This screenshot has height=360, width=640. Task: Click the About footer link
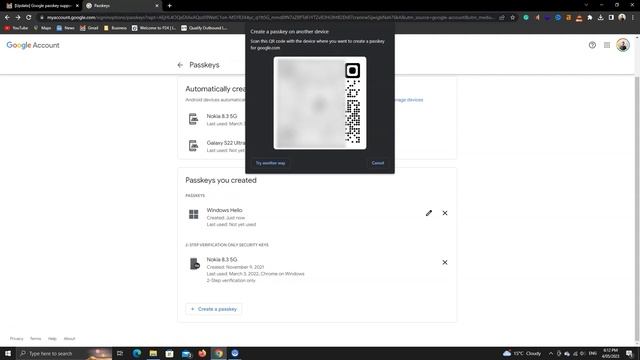pos(69,338)
